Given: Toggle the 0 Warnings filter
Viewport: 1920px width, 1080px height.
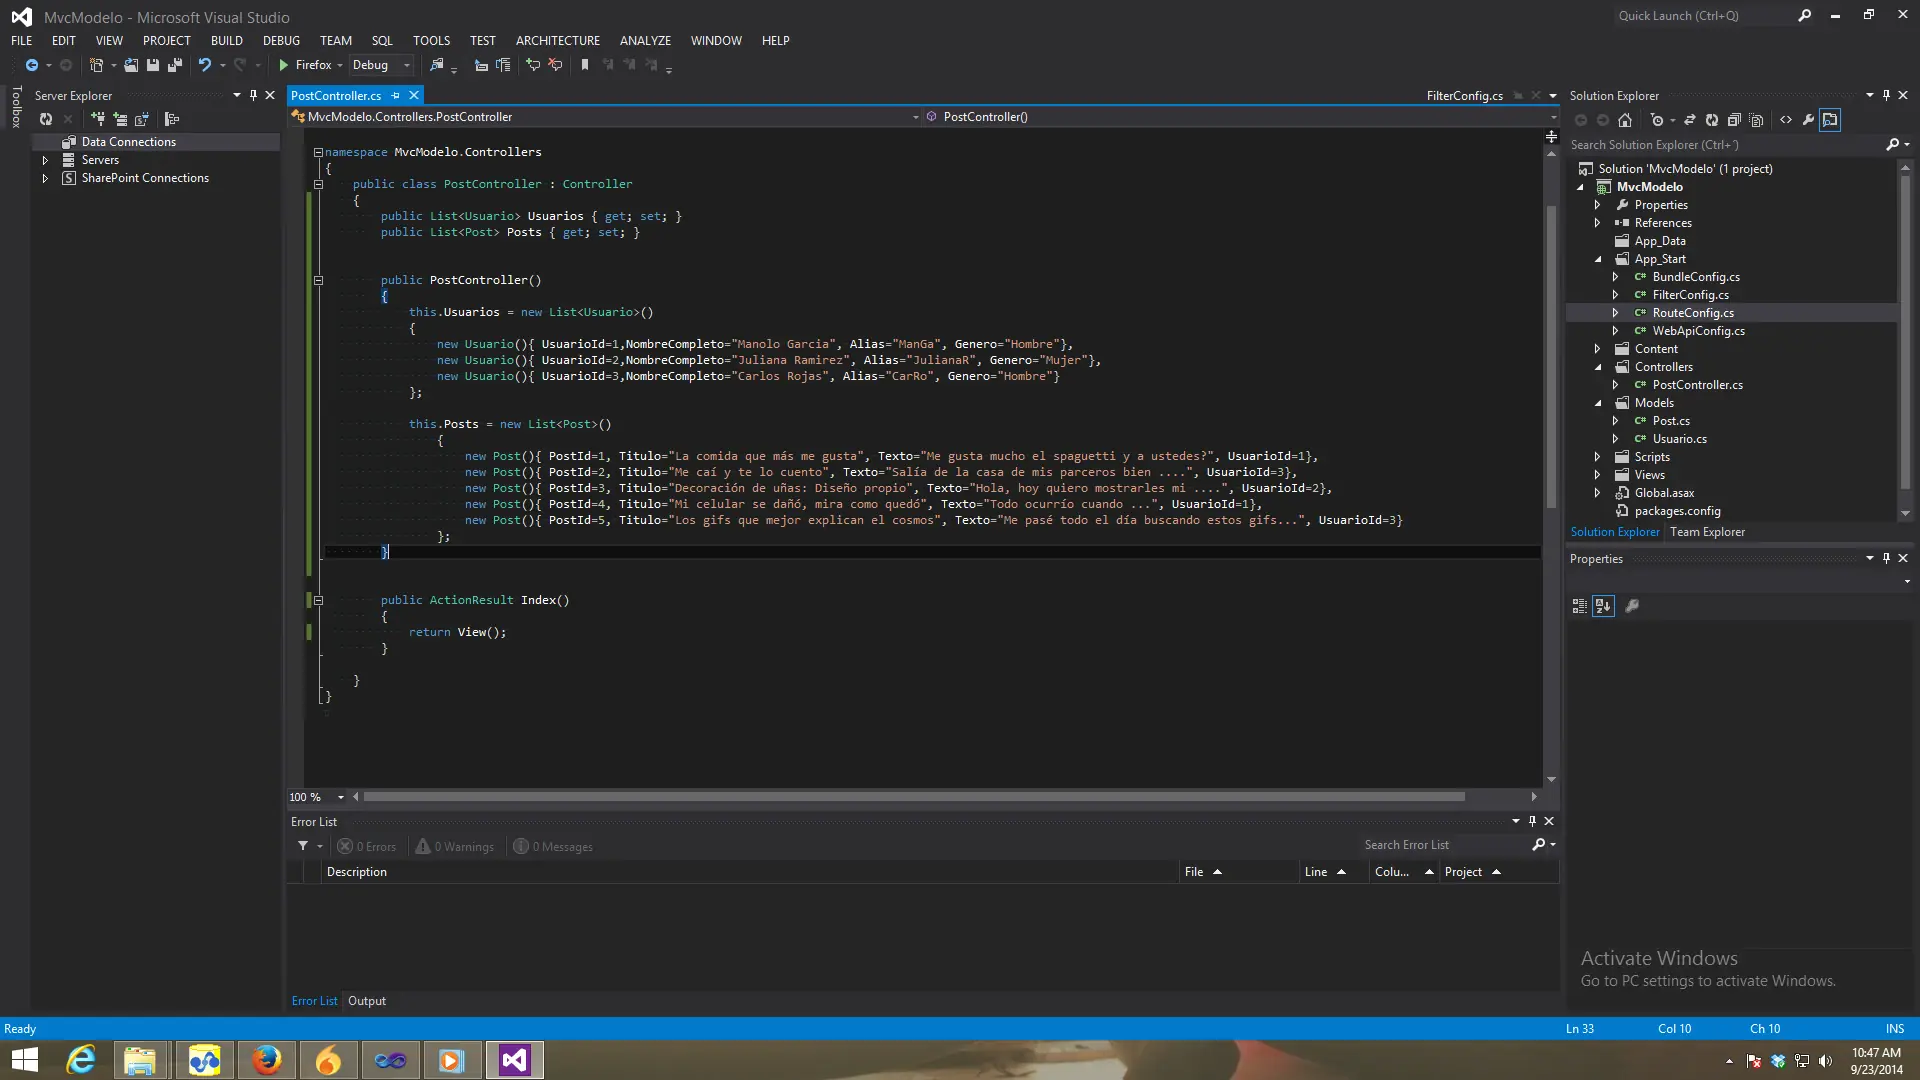Looking at the screenshot, I should pyautogui.click(x=455, y=847).
